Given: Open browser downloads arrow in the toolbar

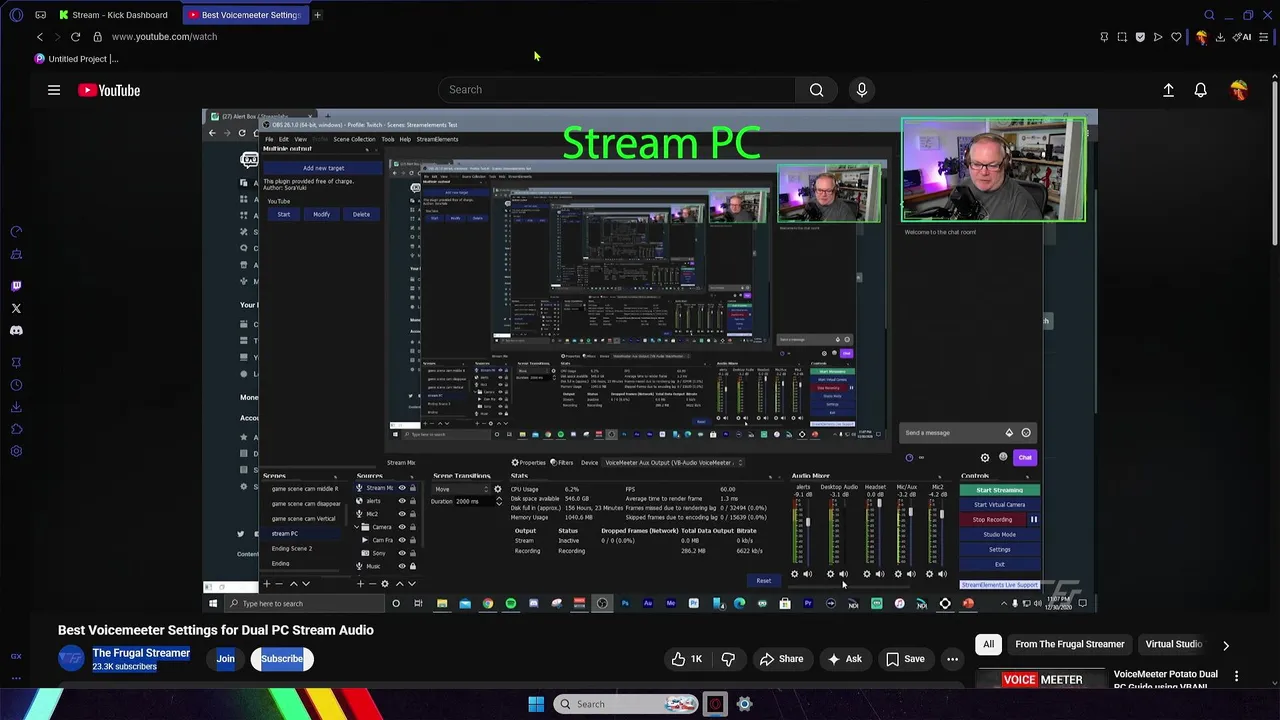Looking at the screenshot, I should click(1220, 37).
